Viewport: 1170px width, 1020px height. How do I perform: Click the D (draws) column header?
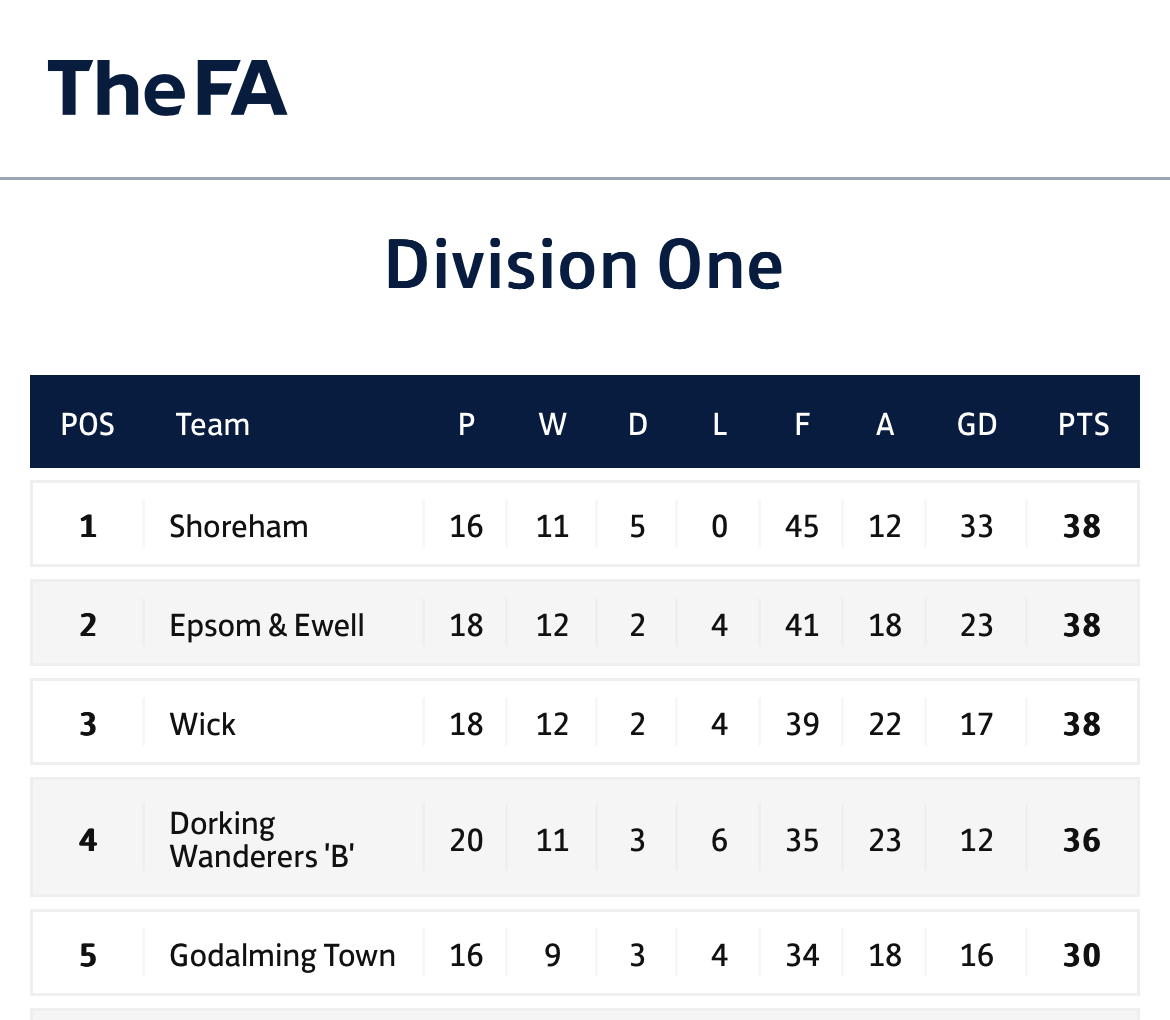pos(637,425)
